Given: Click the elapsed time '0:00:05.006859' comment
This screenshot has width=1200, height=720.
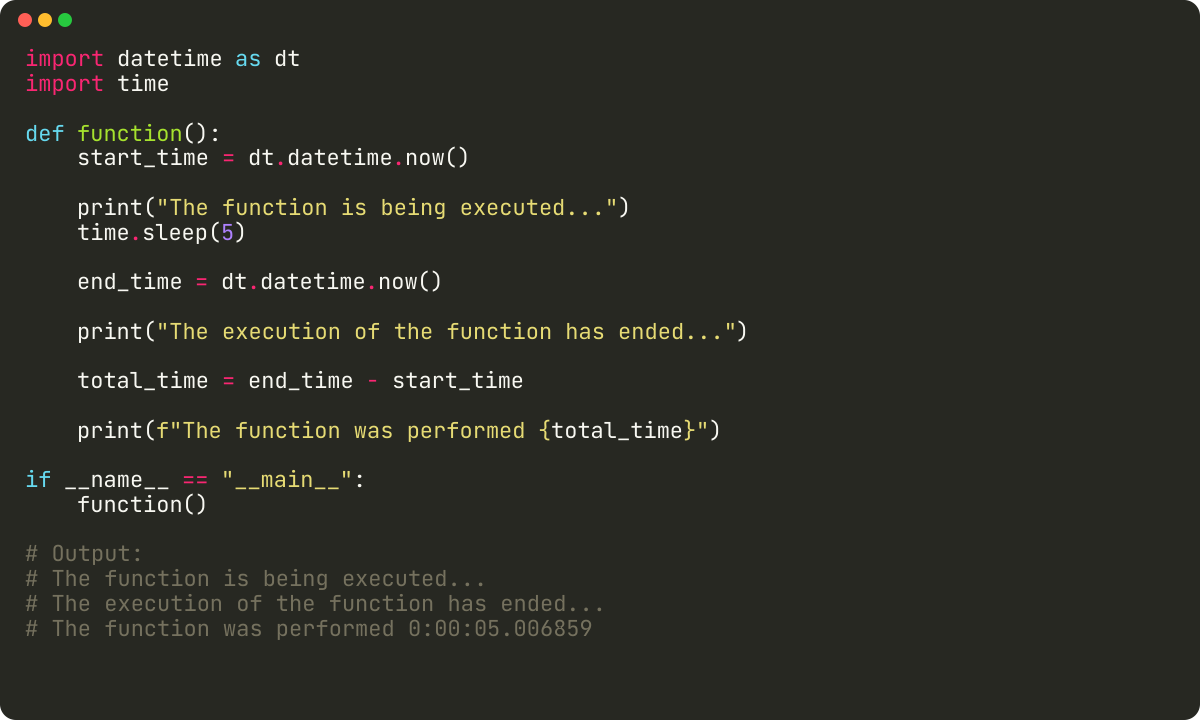Looking at the screenshot, I should (500, 629).
